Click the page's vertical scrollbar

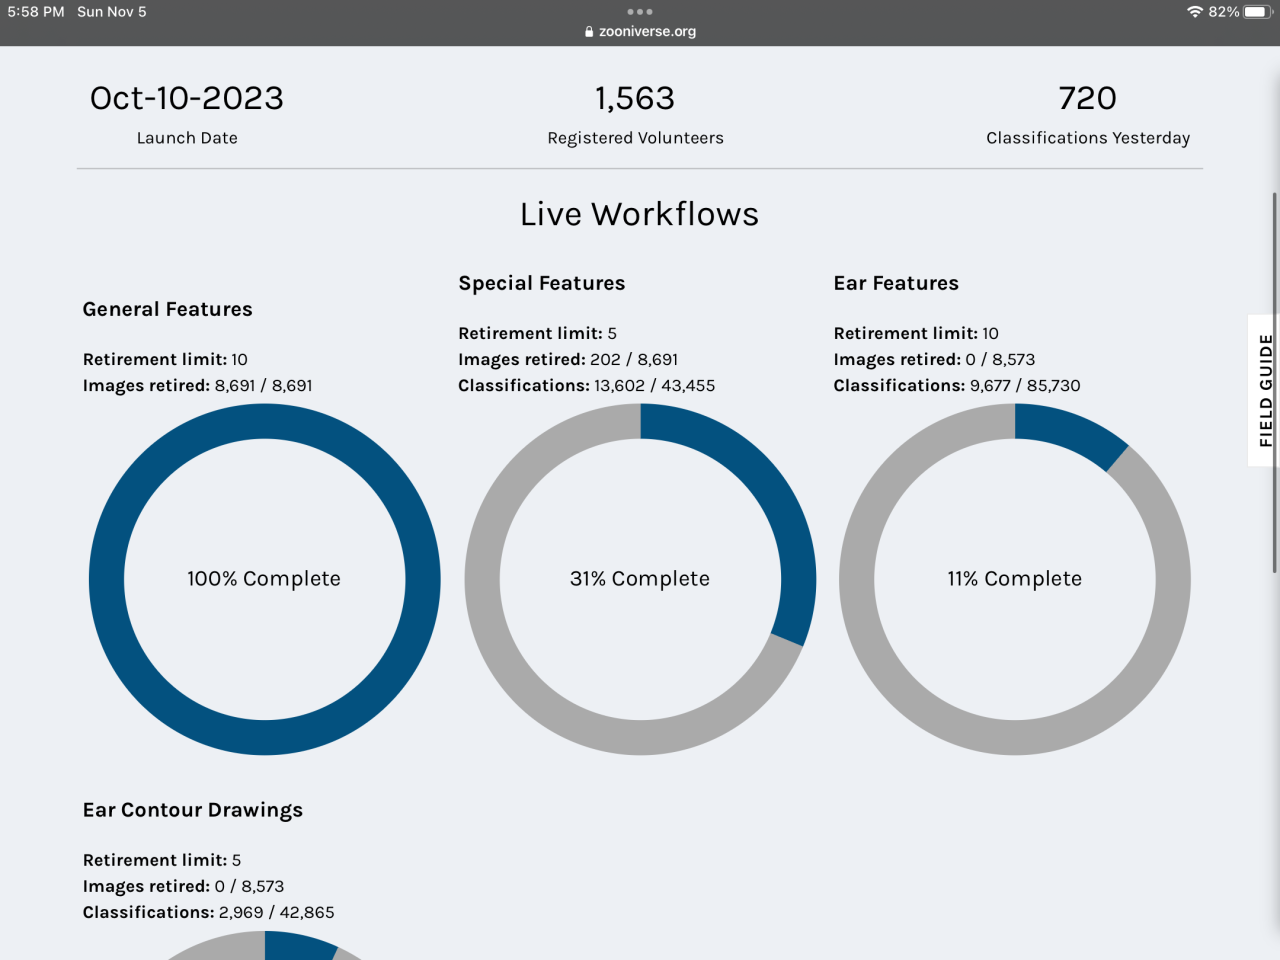1274,382
